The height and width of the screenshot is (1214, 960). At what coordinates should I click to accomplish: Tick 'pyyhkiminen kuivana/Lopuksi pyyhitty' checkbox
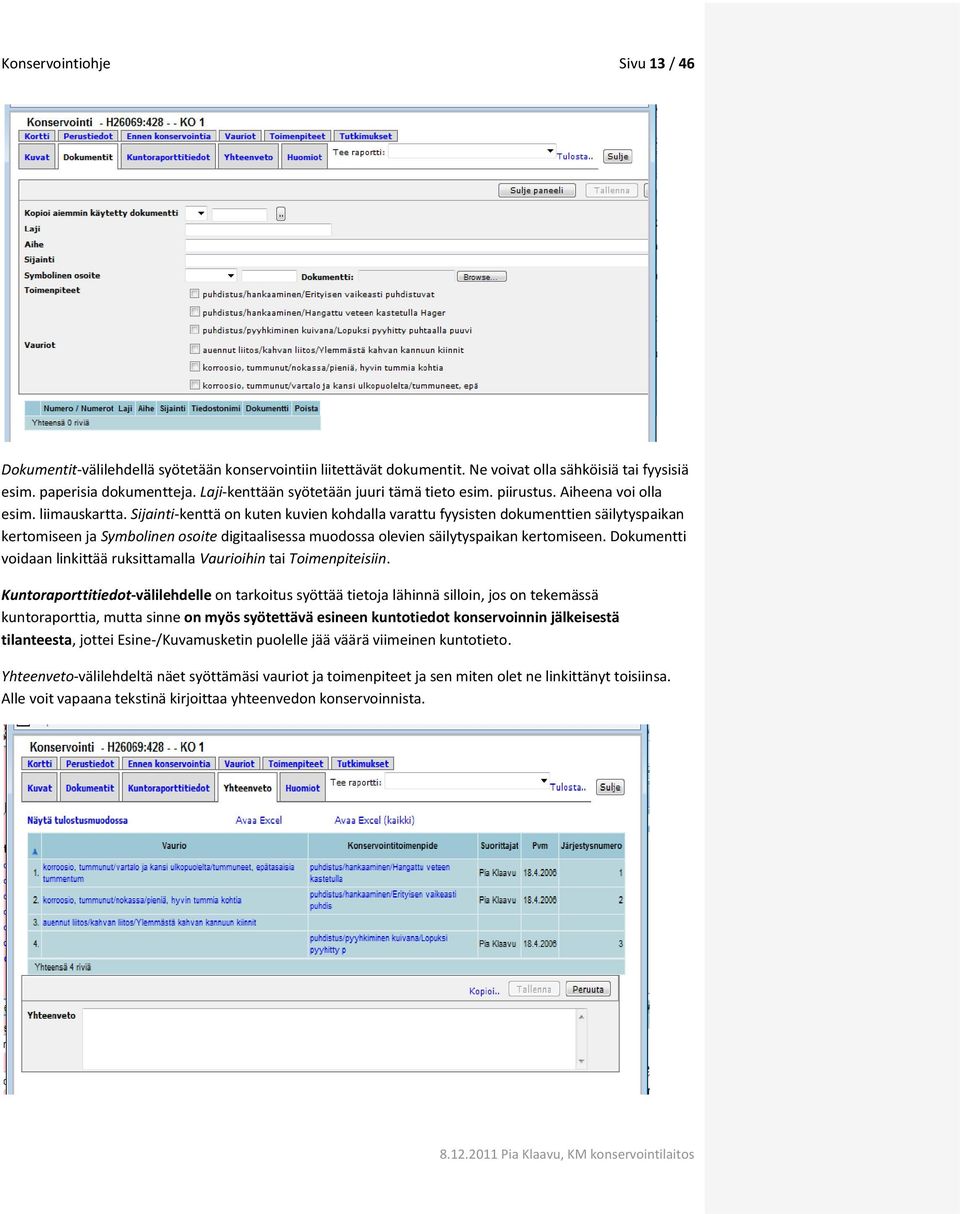click(194, 330)
